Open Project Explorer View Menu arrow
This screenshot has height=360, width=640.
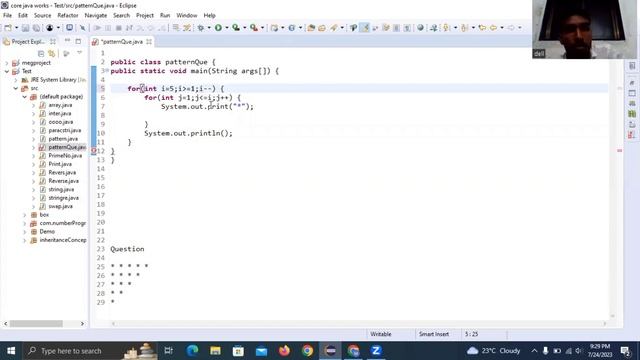point(80,53)
